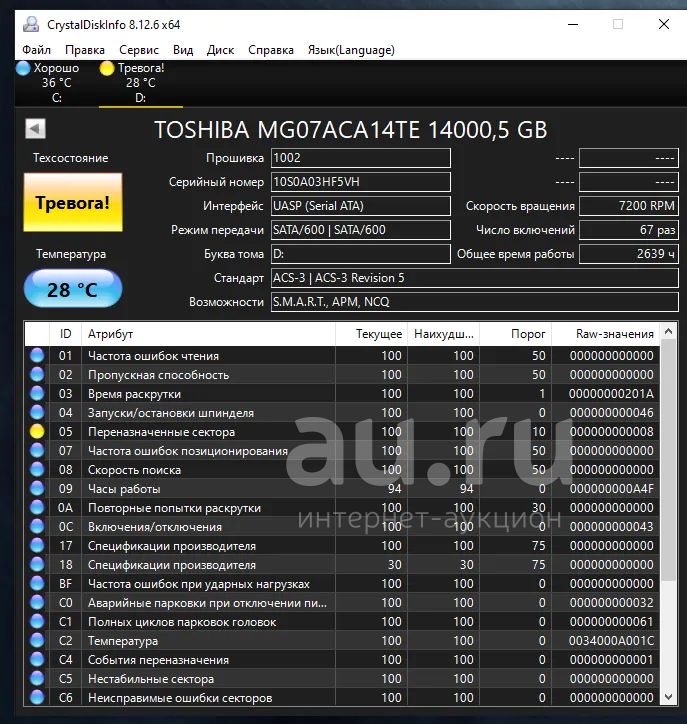Viewport: 687px width, 724px height.
Task: Select the Запуски/остановки шпинделя row
Action: [342, 412]
